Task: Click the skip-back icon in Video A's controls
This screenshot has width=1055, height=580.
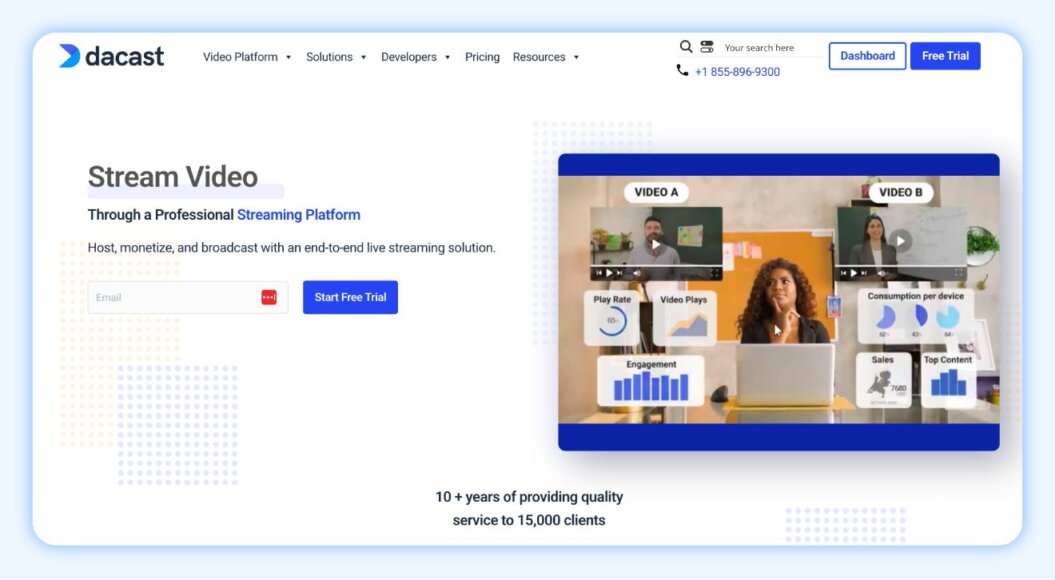Action: click(x=599, y=272)
